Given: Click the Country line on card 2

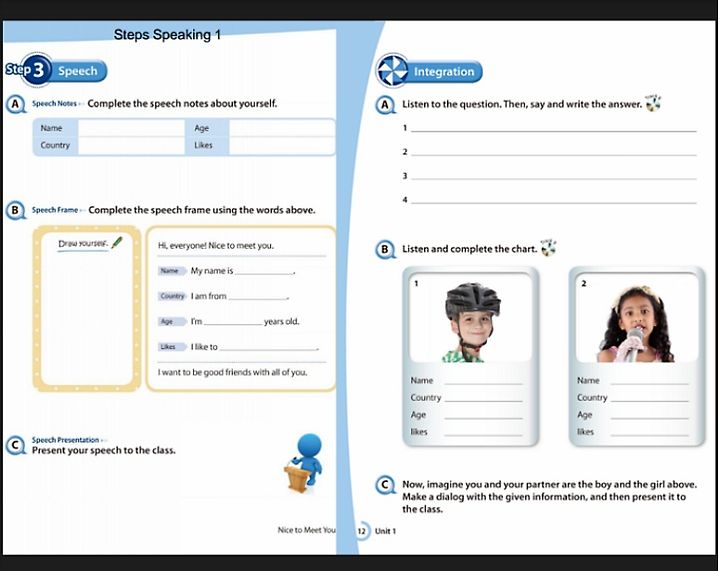Looking at the screenshot, I should (650, 397).
